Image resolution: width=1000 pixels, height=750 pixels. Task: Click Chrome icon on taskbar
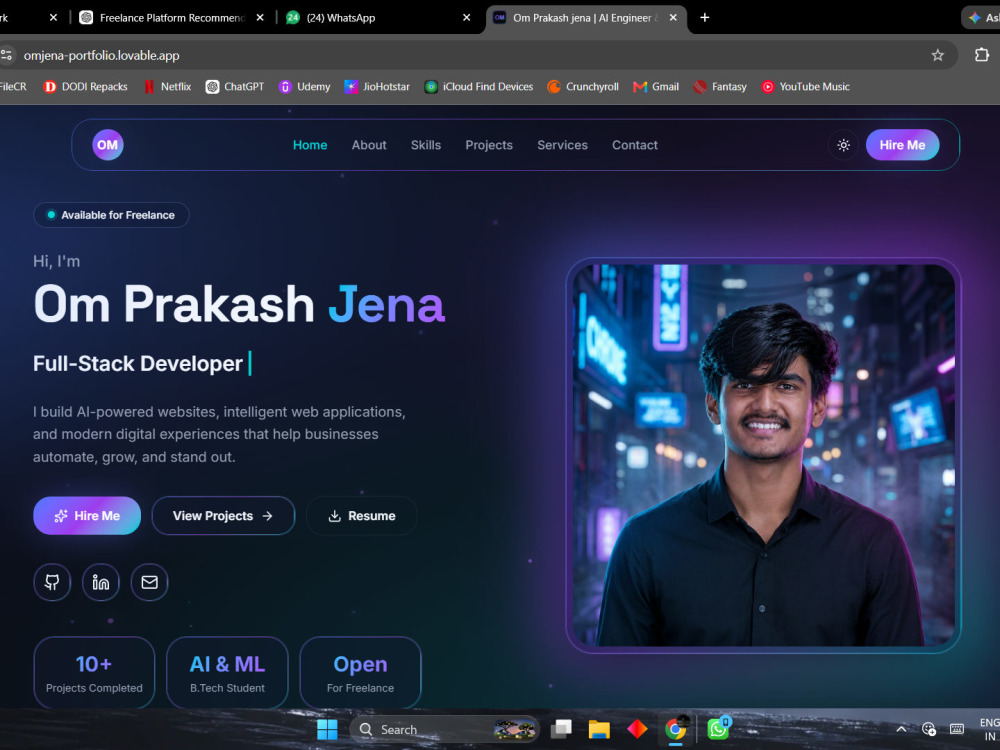point(675,729)
